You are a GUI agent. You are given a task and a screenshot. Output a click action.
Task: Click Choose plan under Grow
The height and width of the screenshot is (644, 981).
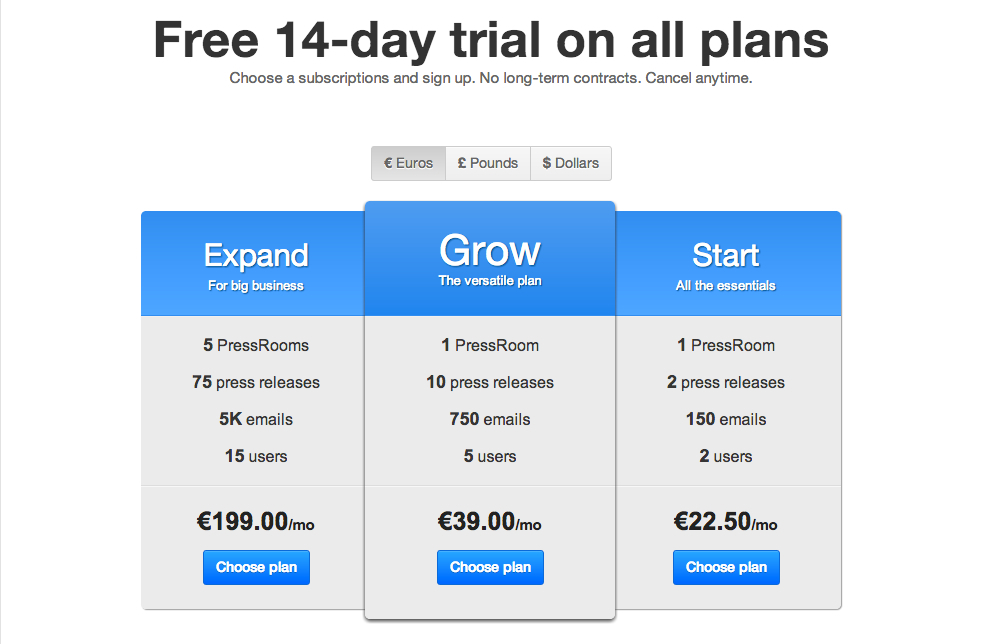490,567
